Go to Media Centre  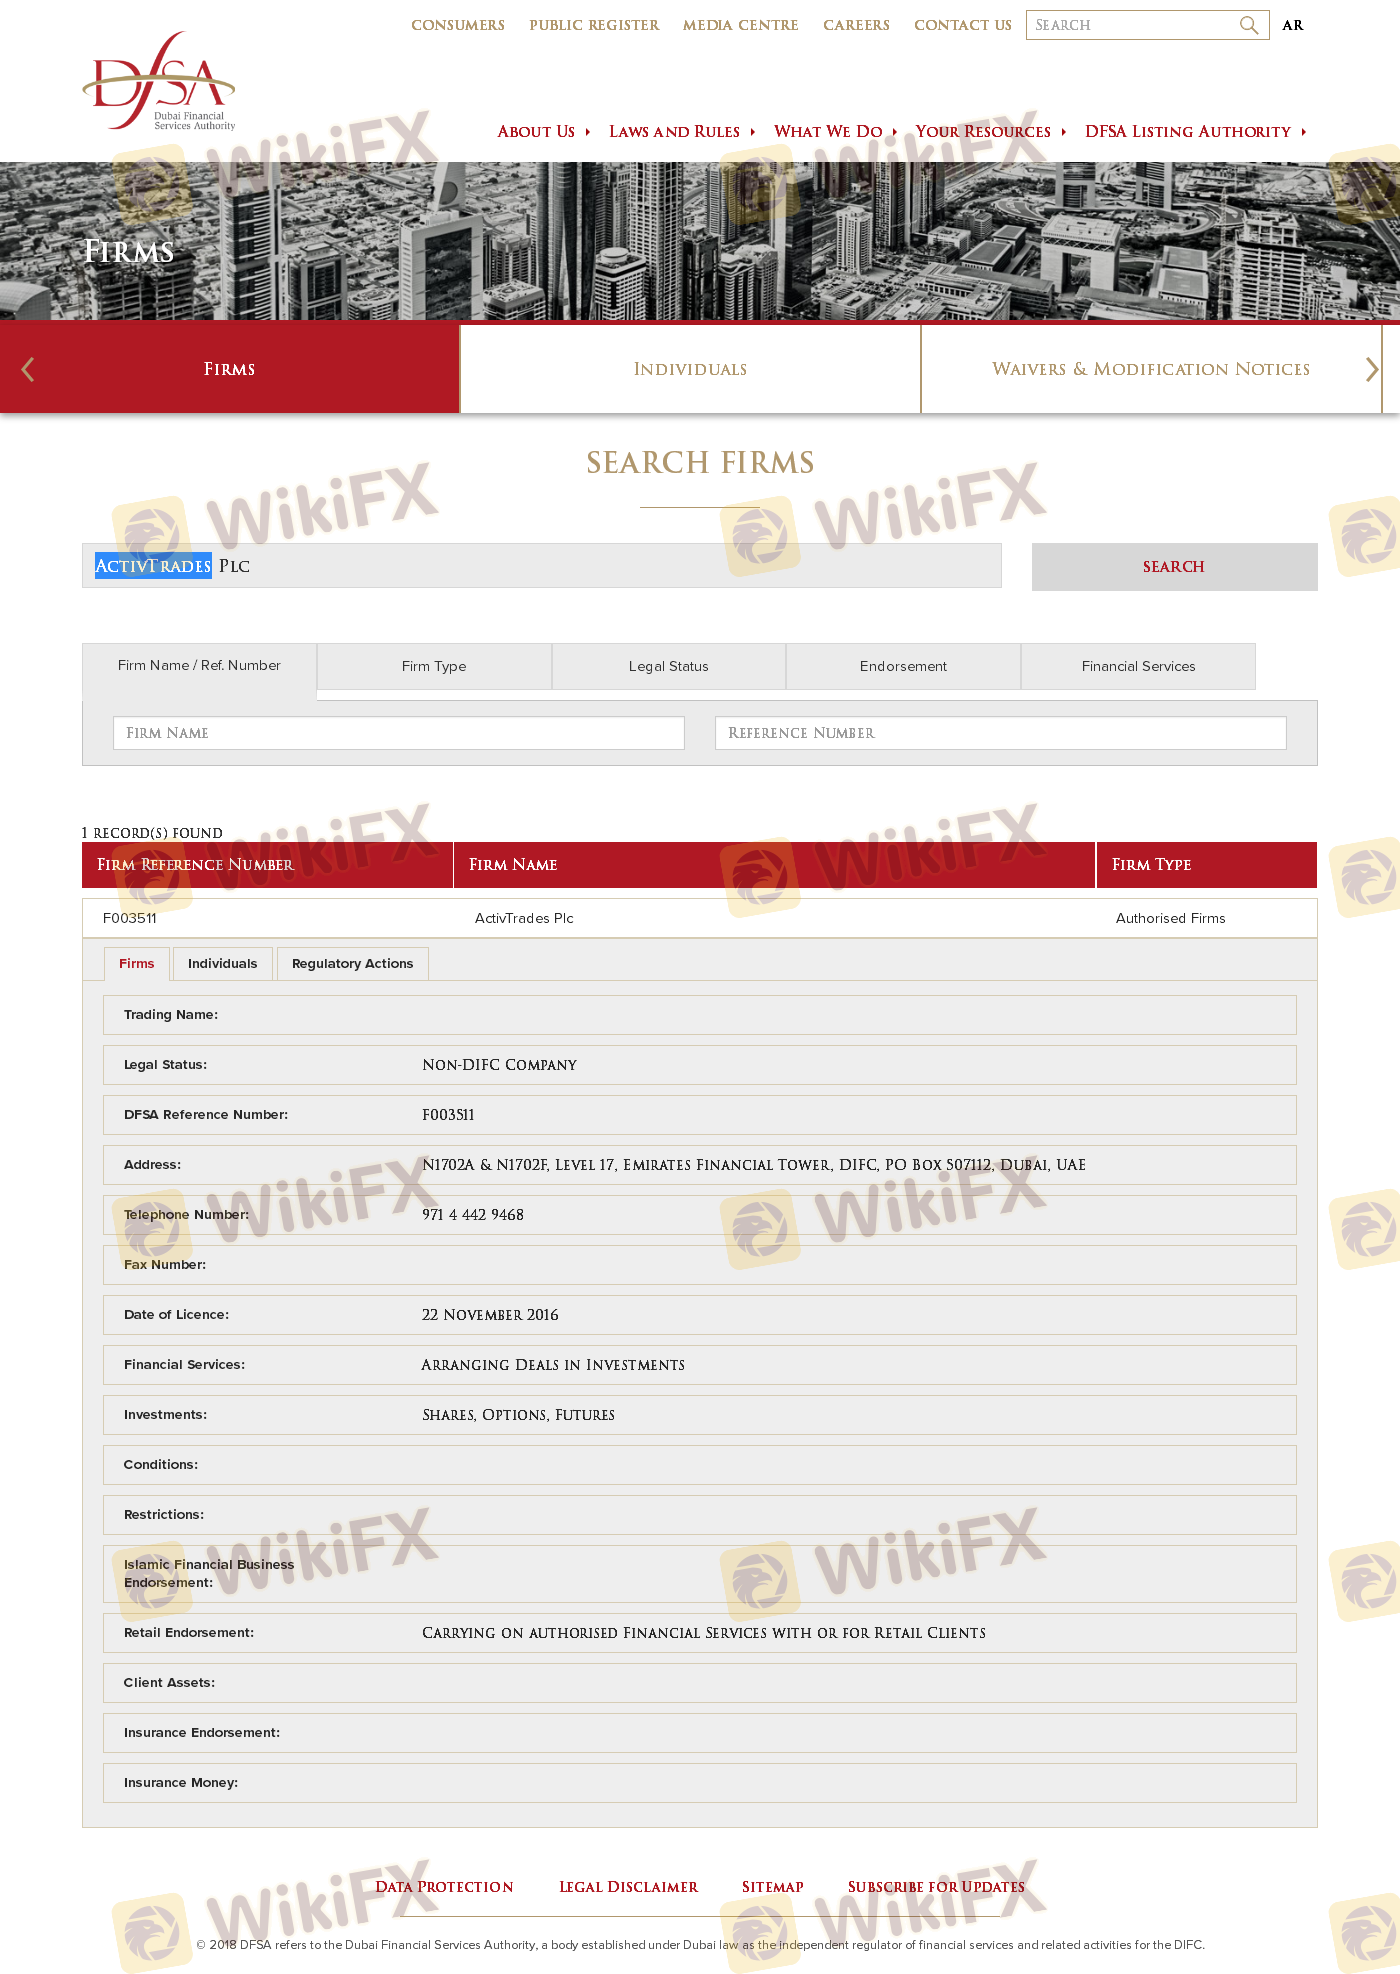(x=741, y=25)
